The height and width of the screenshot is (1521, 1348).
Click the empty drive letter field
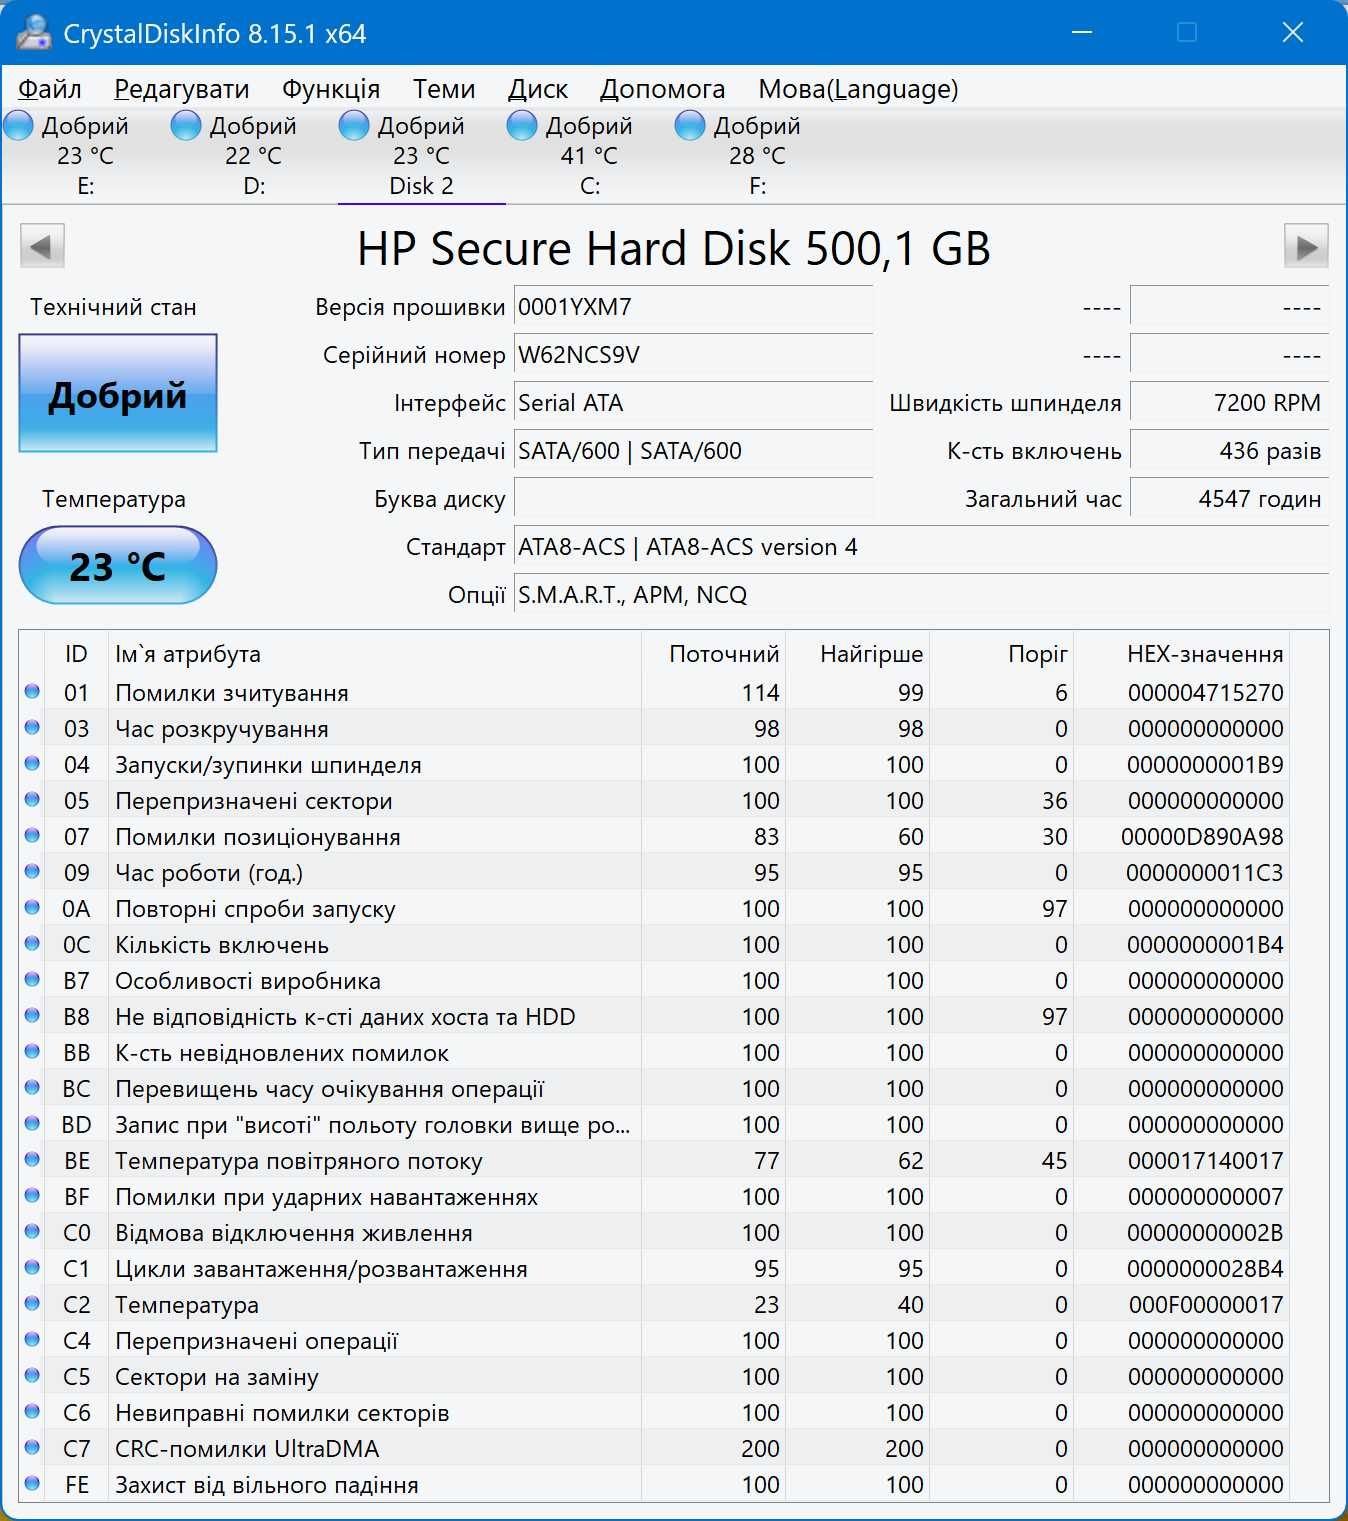pyautogui.click(x=693, y=499)
